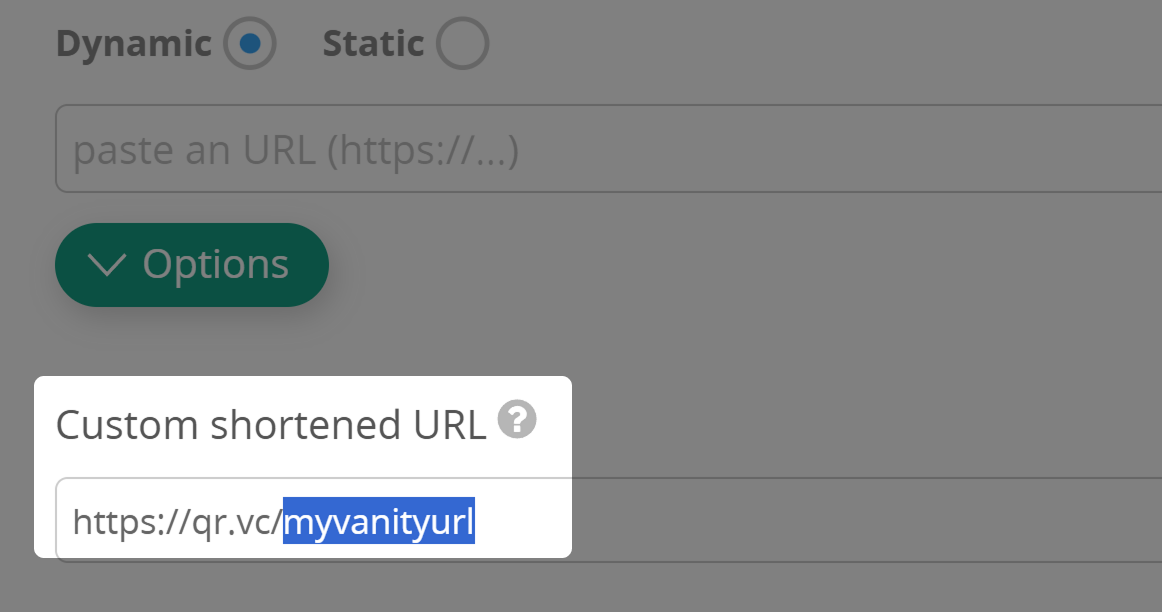The height and width of the screenshot is (612, 1162).
Task: Open help for Custom shortened URL
Action: [517, 419]
